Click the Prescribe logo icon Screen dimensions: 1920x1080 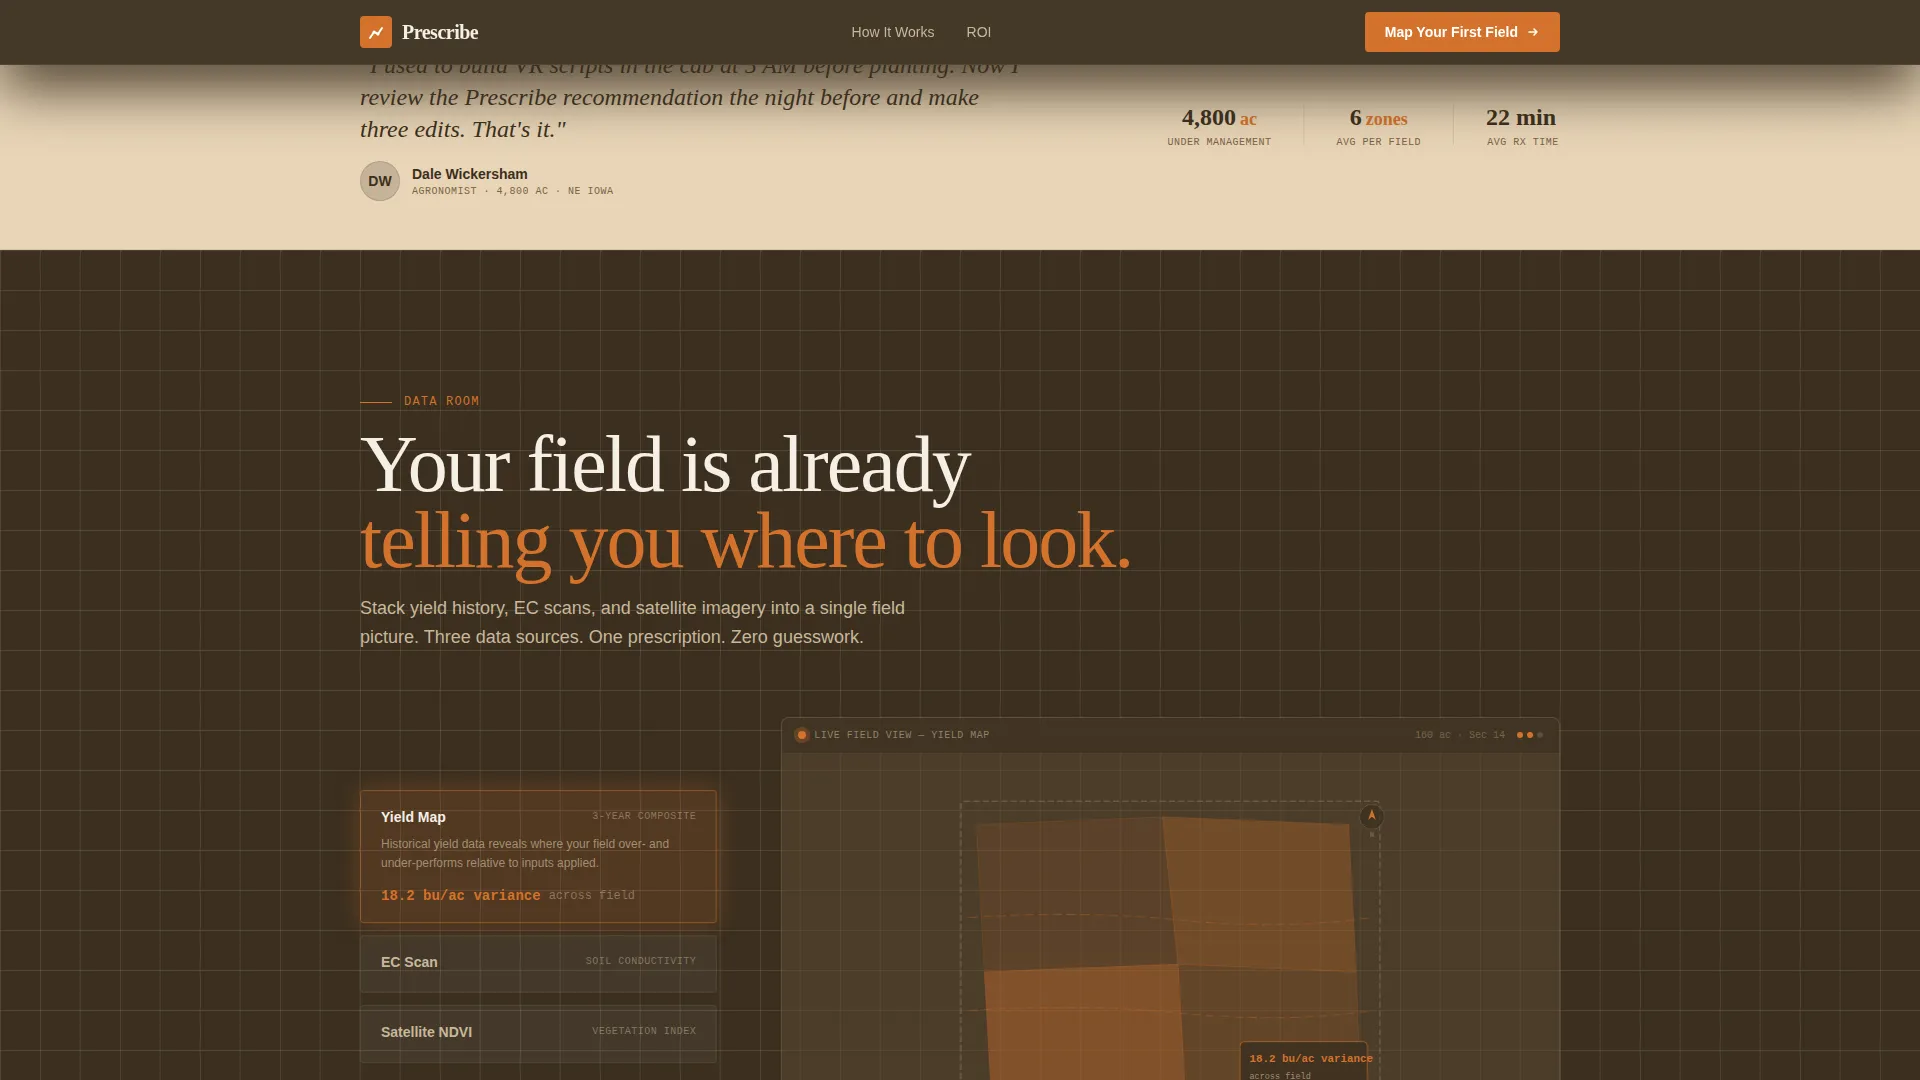point(376,32)
